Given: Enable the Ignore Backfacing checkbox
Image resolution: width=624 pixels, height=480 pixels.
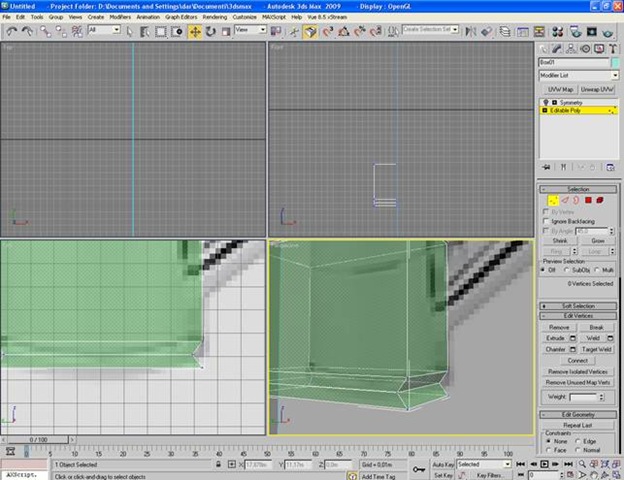Looking at the screenshot, I should (x=545, y=221).
